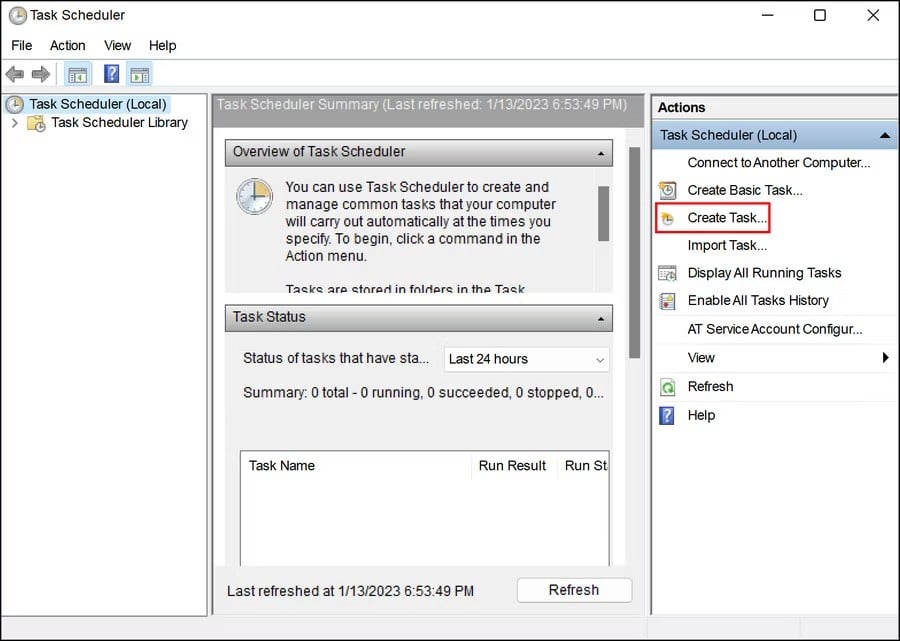
Task: Click the Enable All Tasks History icon
Action: tap(668, 300)
